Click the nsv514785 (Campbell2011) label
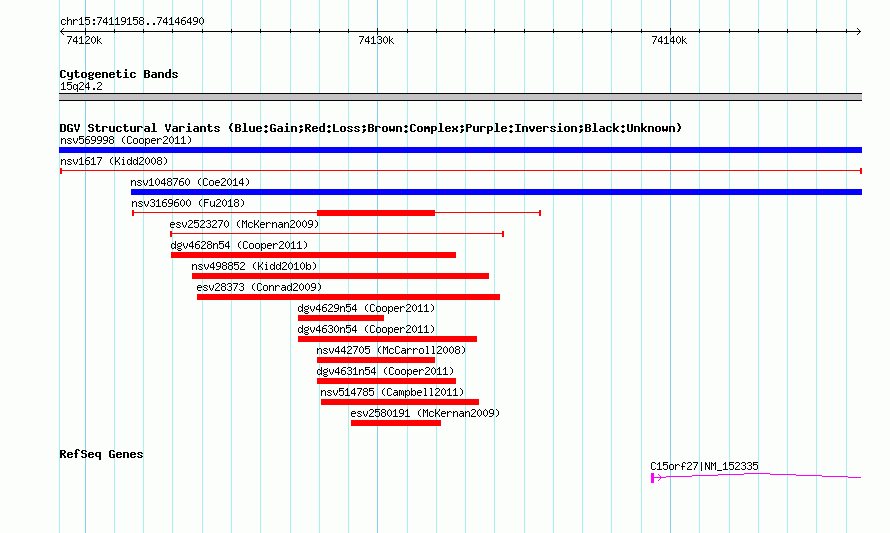The height and width of the screenshot is (533, 890). [392, 392]
